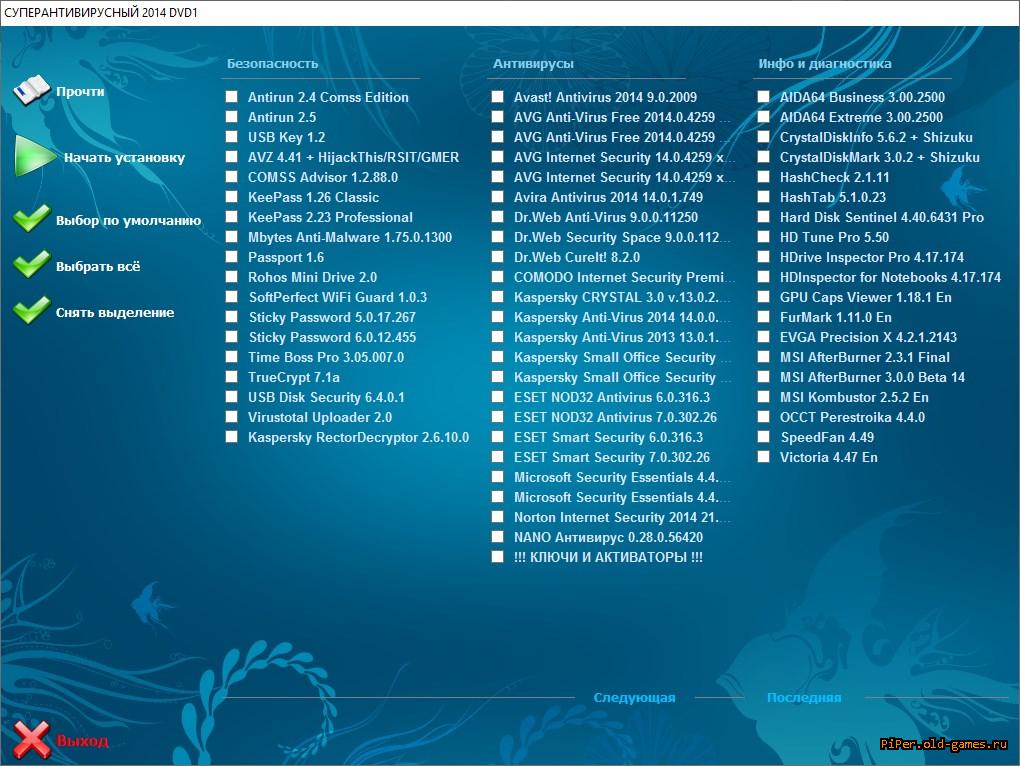Enable AIDA64 Extreme 3.00.2500 checkbox

pos(764,117)
